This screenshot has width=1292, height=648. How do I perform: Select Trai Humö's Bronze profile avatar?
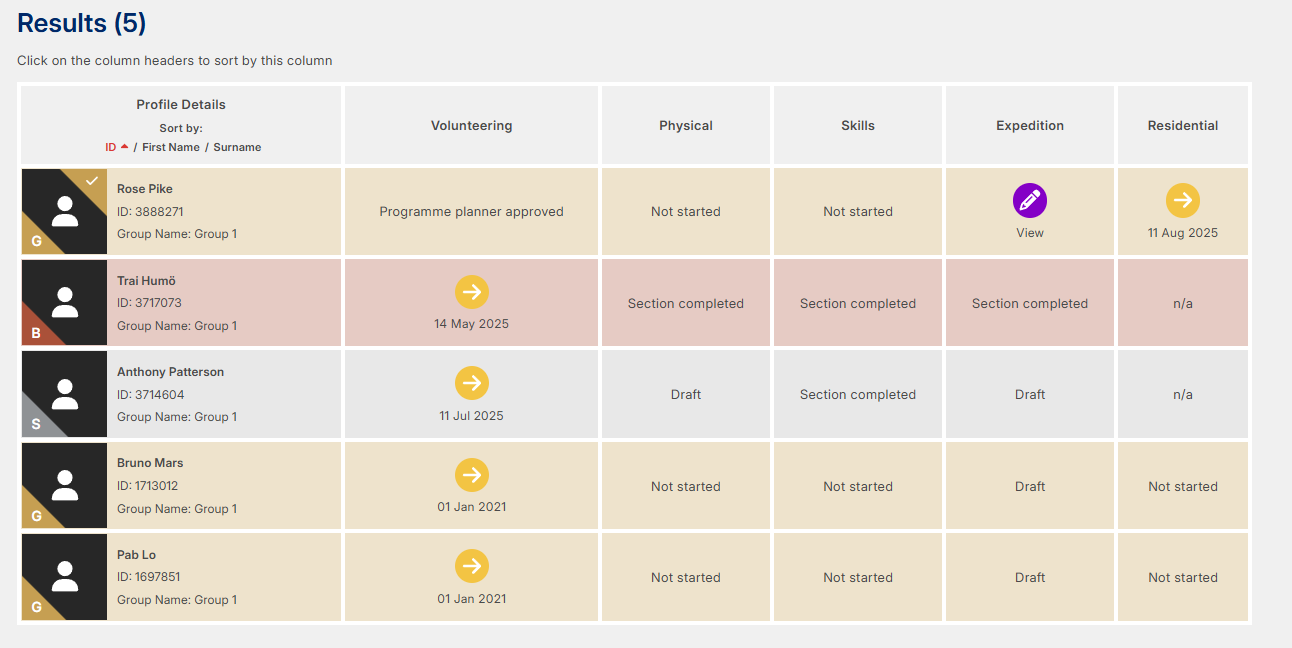[64, 303]
